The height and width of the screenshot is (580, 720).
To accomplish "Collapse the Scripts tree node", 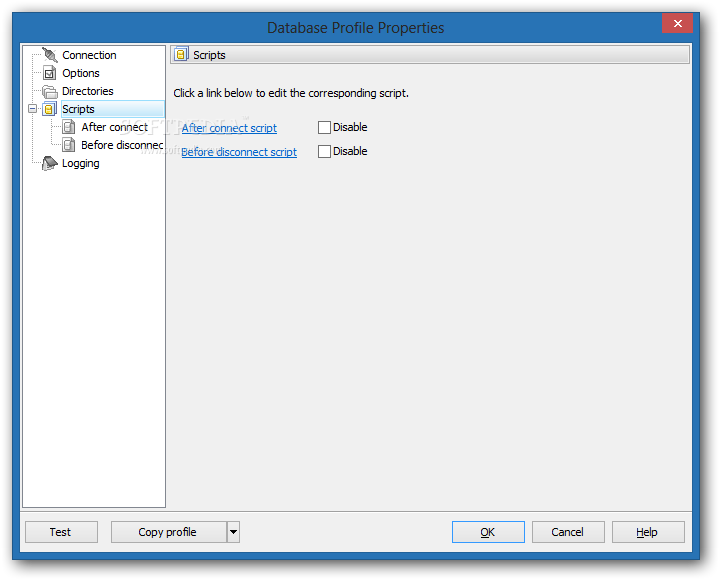I will tap(33, 109).
